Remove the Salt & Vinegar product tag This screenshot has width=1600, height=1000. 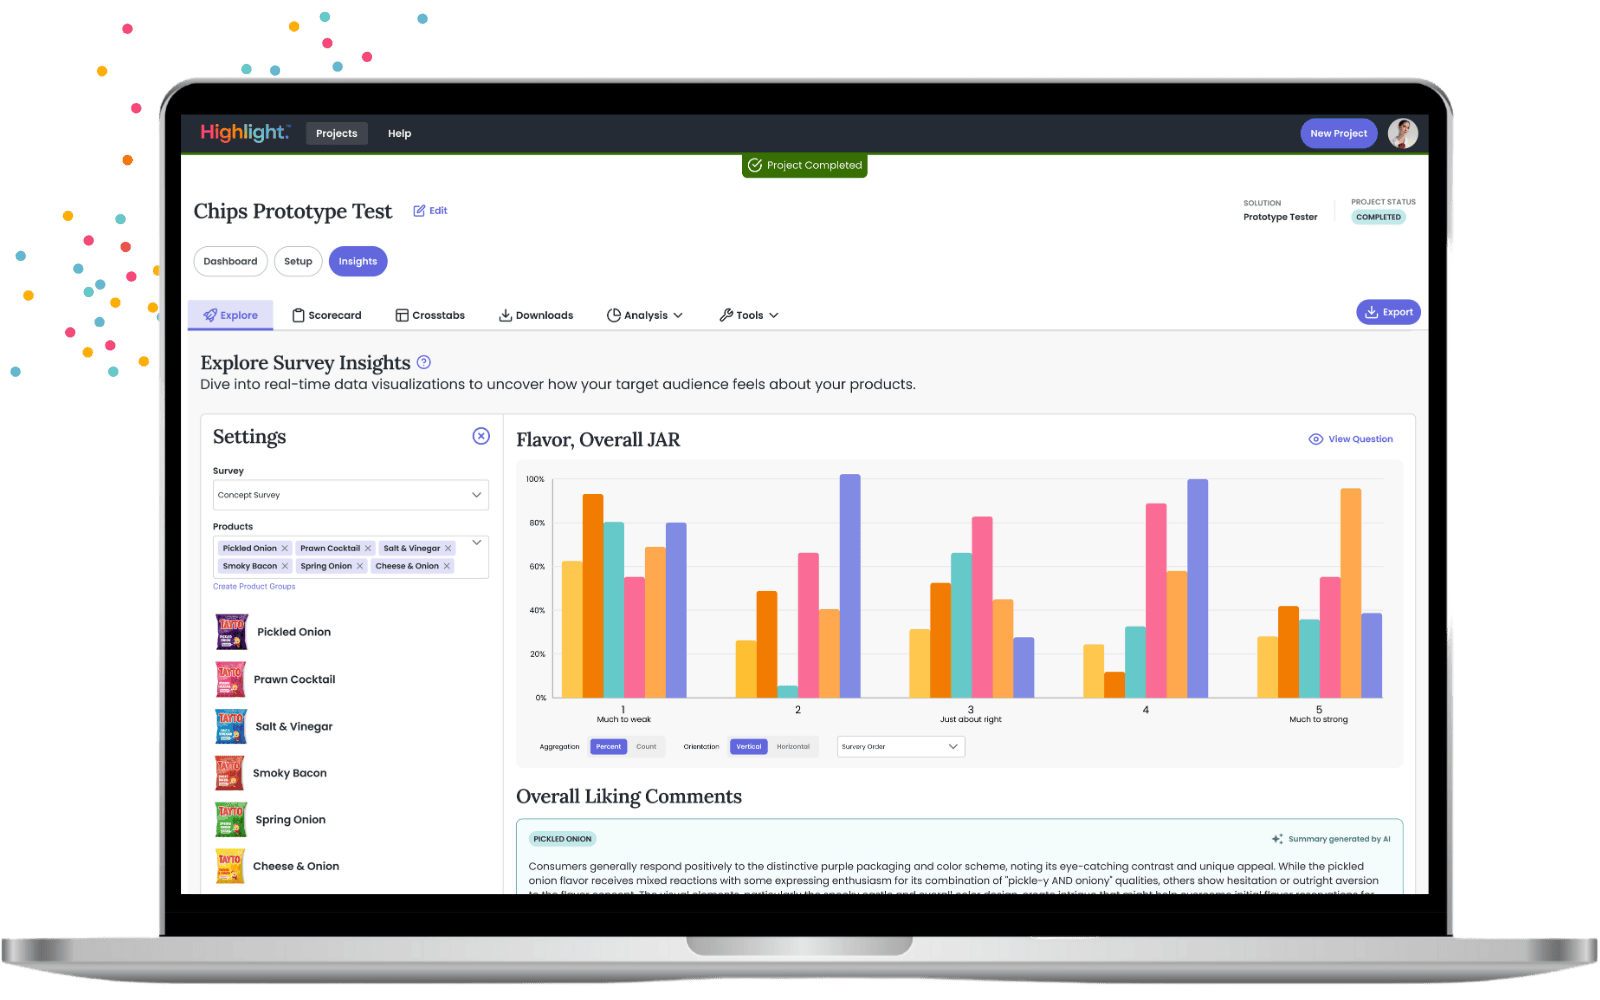[448, 548]
